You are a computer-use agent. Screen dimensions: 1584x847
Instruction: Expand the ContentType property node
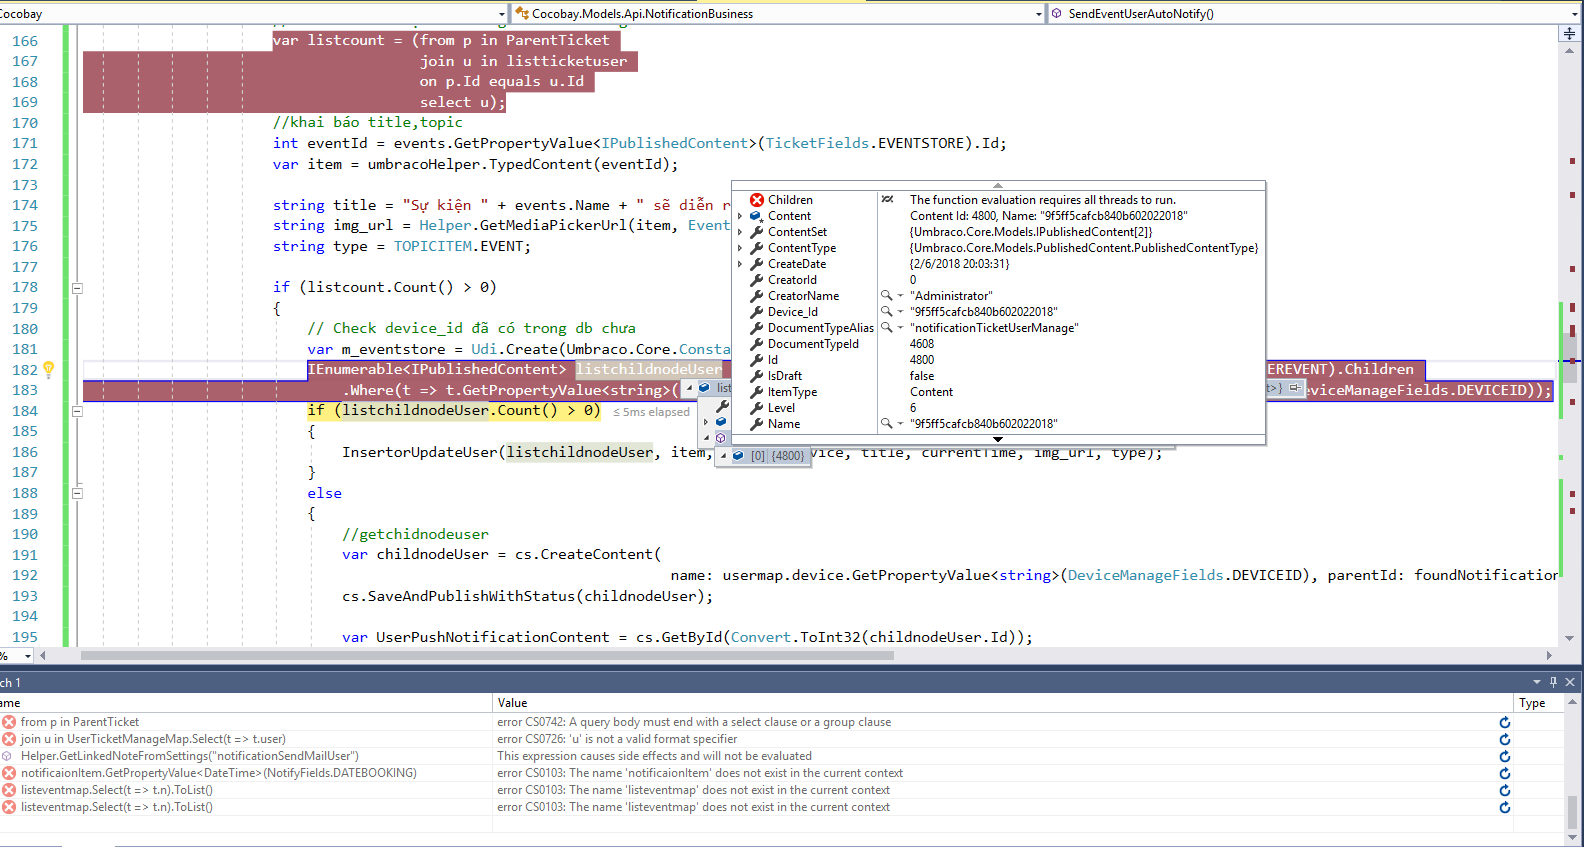[x=740, y=248]
